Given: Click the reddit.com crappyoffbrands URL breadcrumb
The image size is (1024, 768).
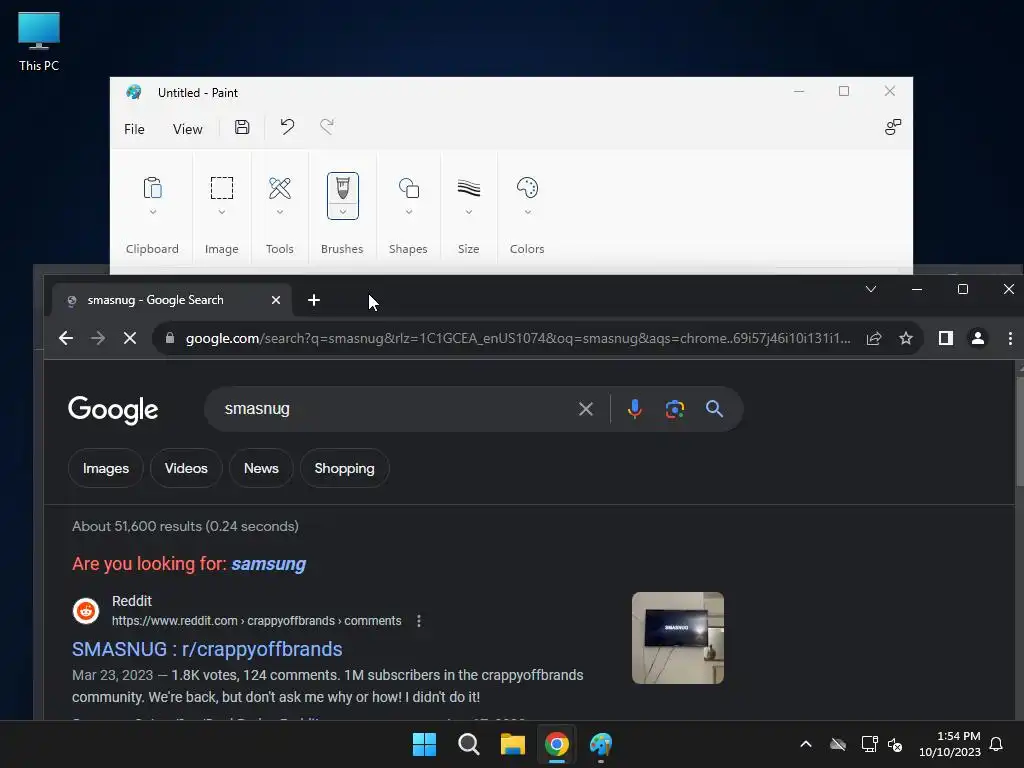Looking at the screenshot, I should tap(257, 621).
